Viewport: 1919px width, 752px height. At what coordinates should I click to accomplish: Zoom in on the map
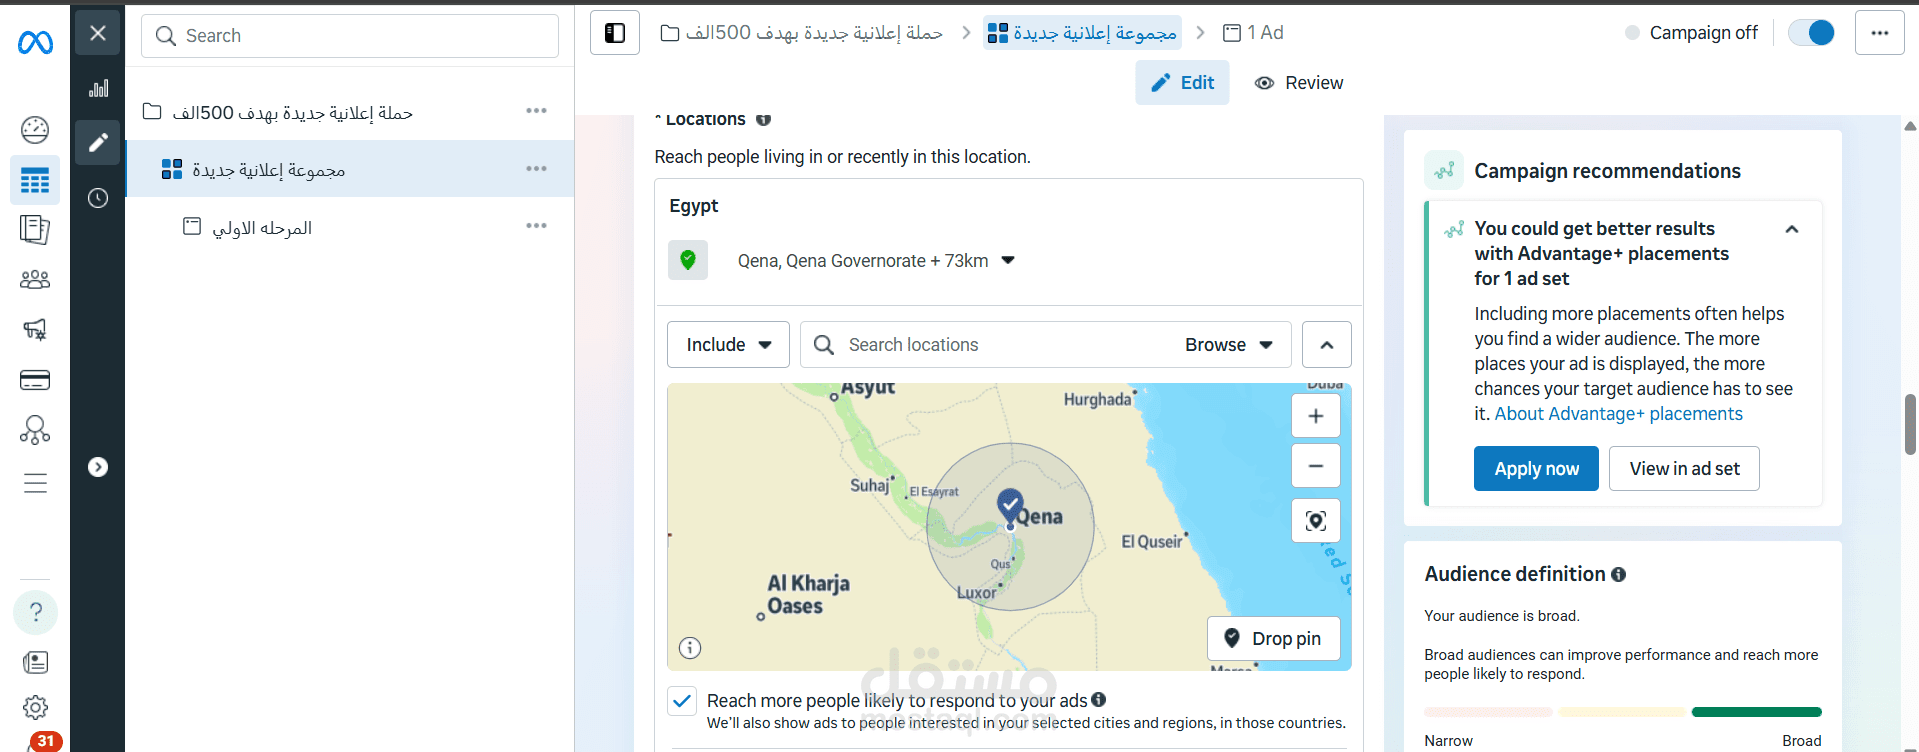pos(1316,416)
